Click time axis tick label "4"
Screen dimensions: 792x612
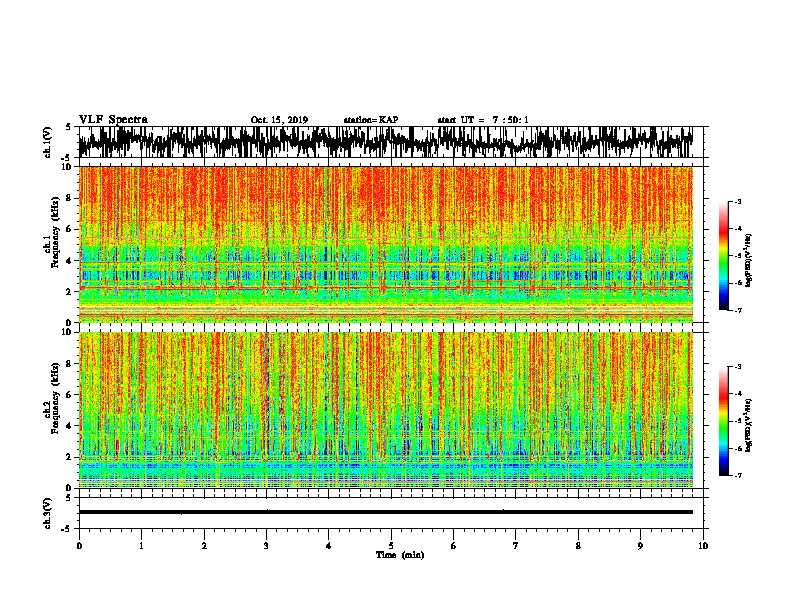coord(329,546)
